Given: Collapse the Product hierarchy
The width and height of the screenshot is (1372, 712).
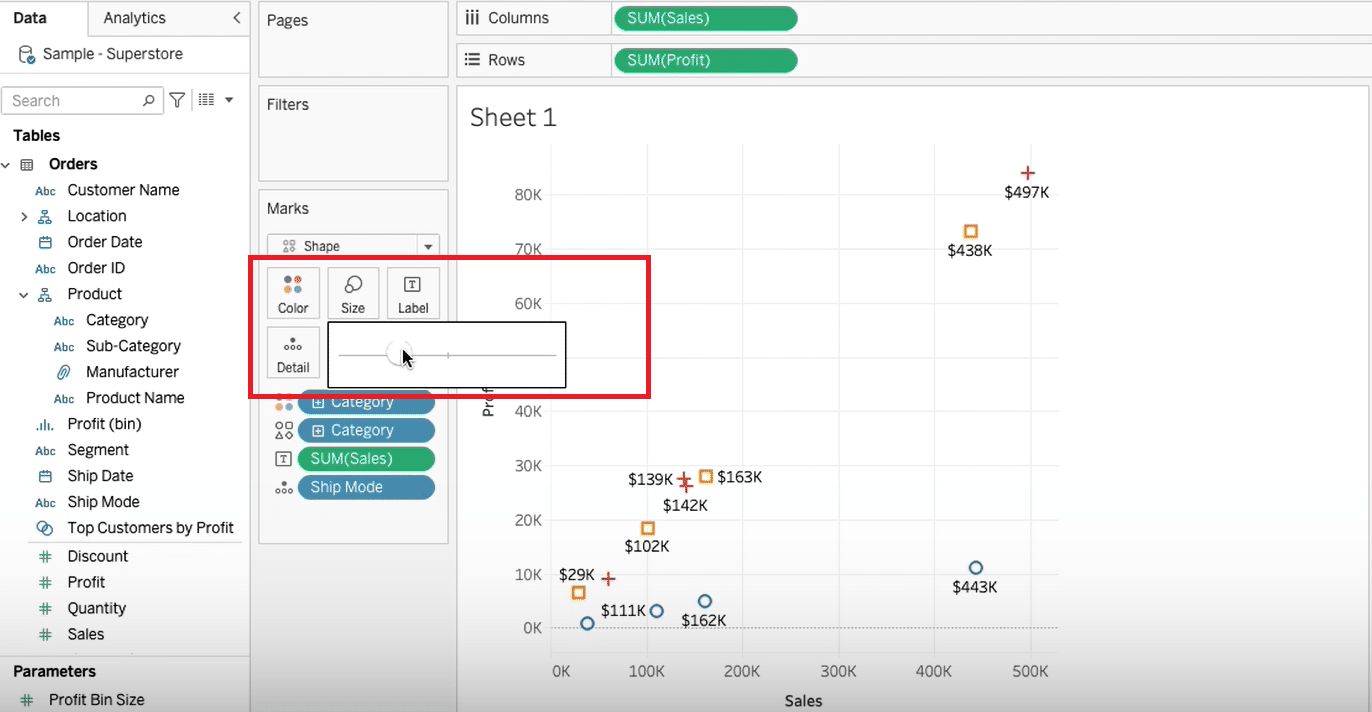Looking at the screenshot, I should (x=23, y=294).
